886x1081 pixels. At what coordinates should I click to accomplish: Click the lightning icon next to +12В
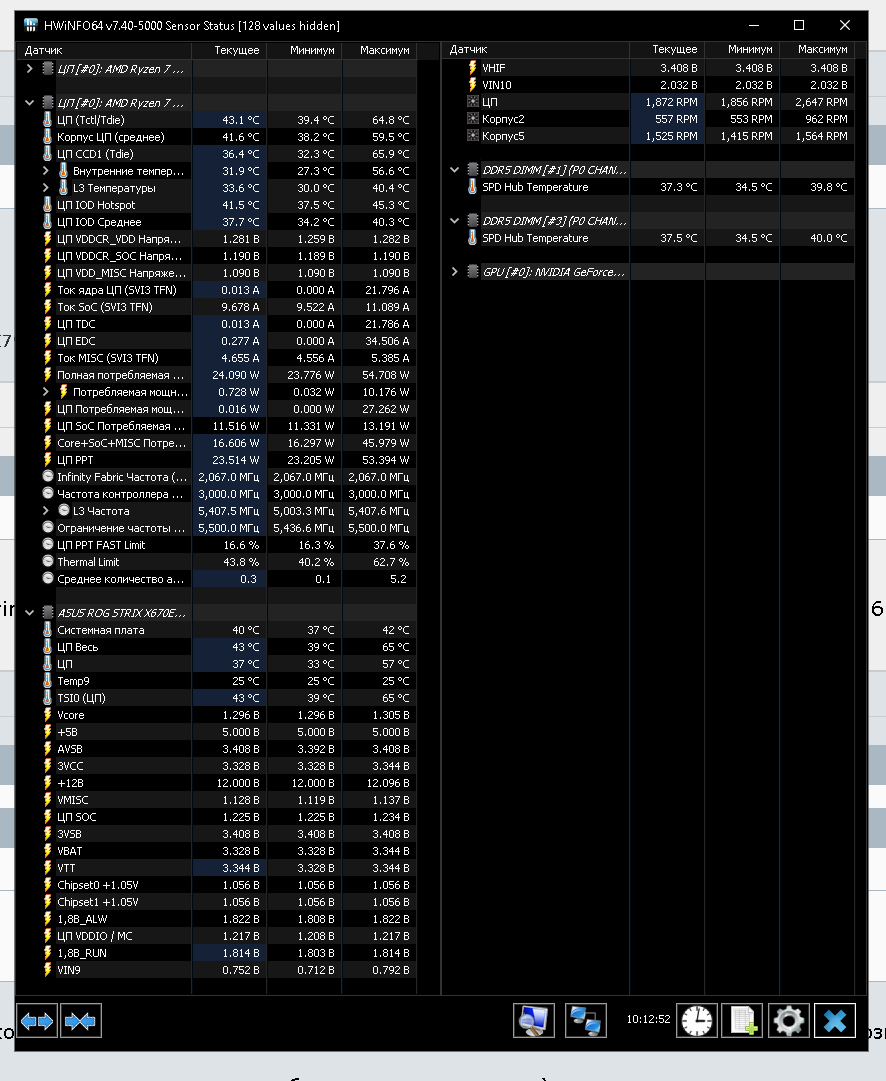coord(47,782)
